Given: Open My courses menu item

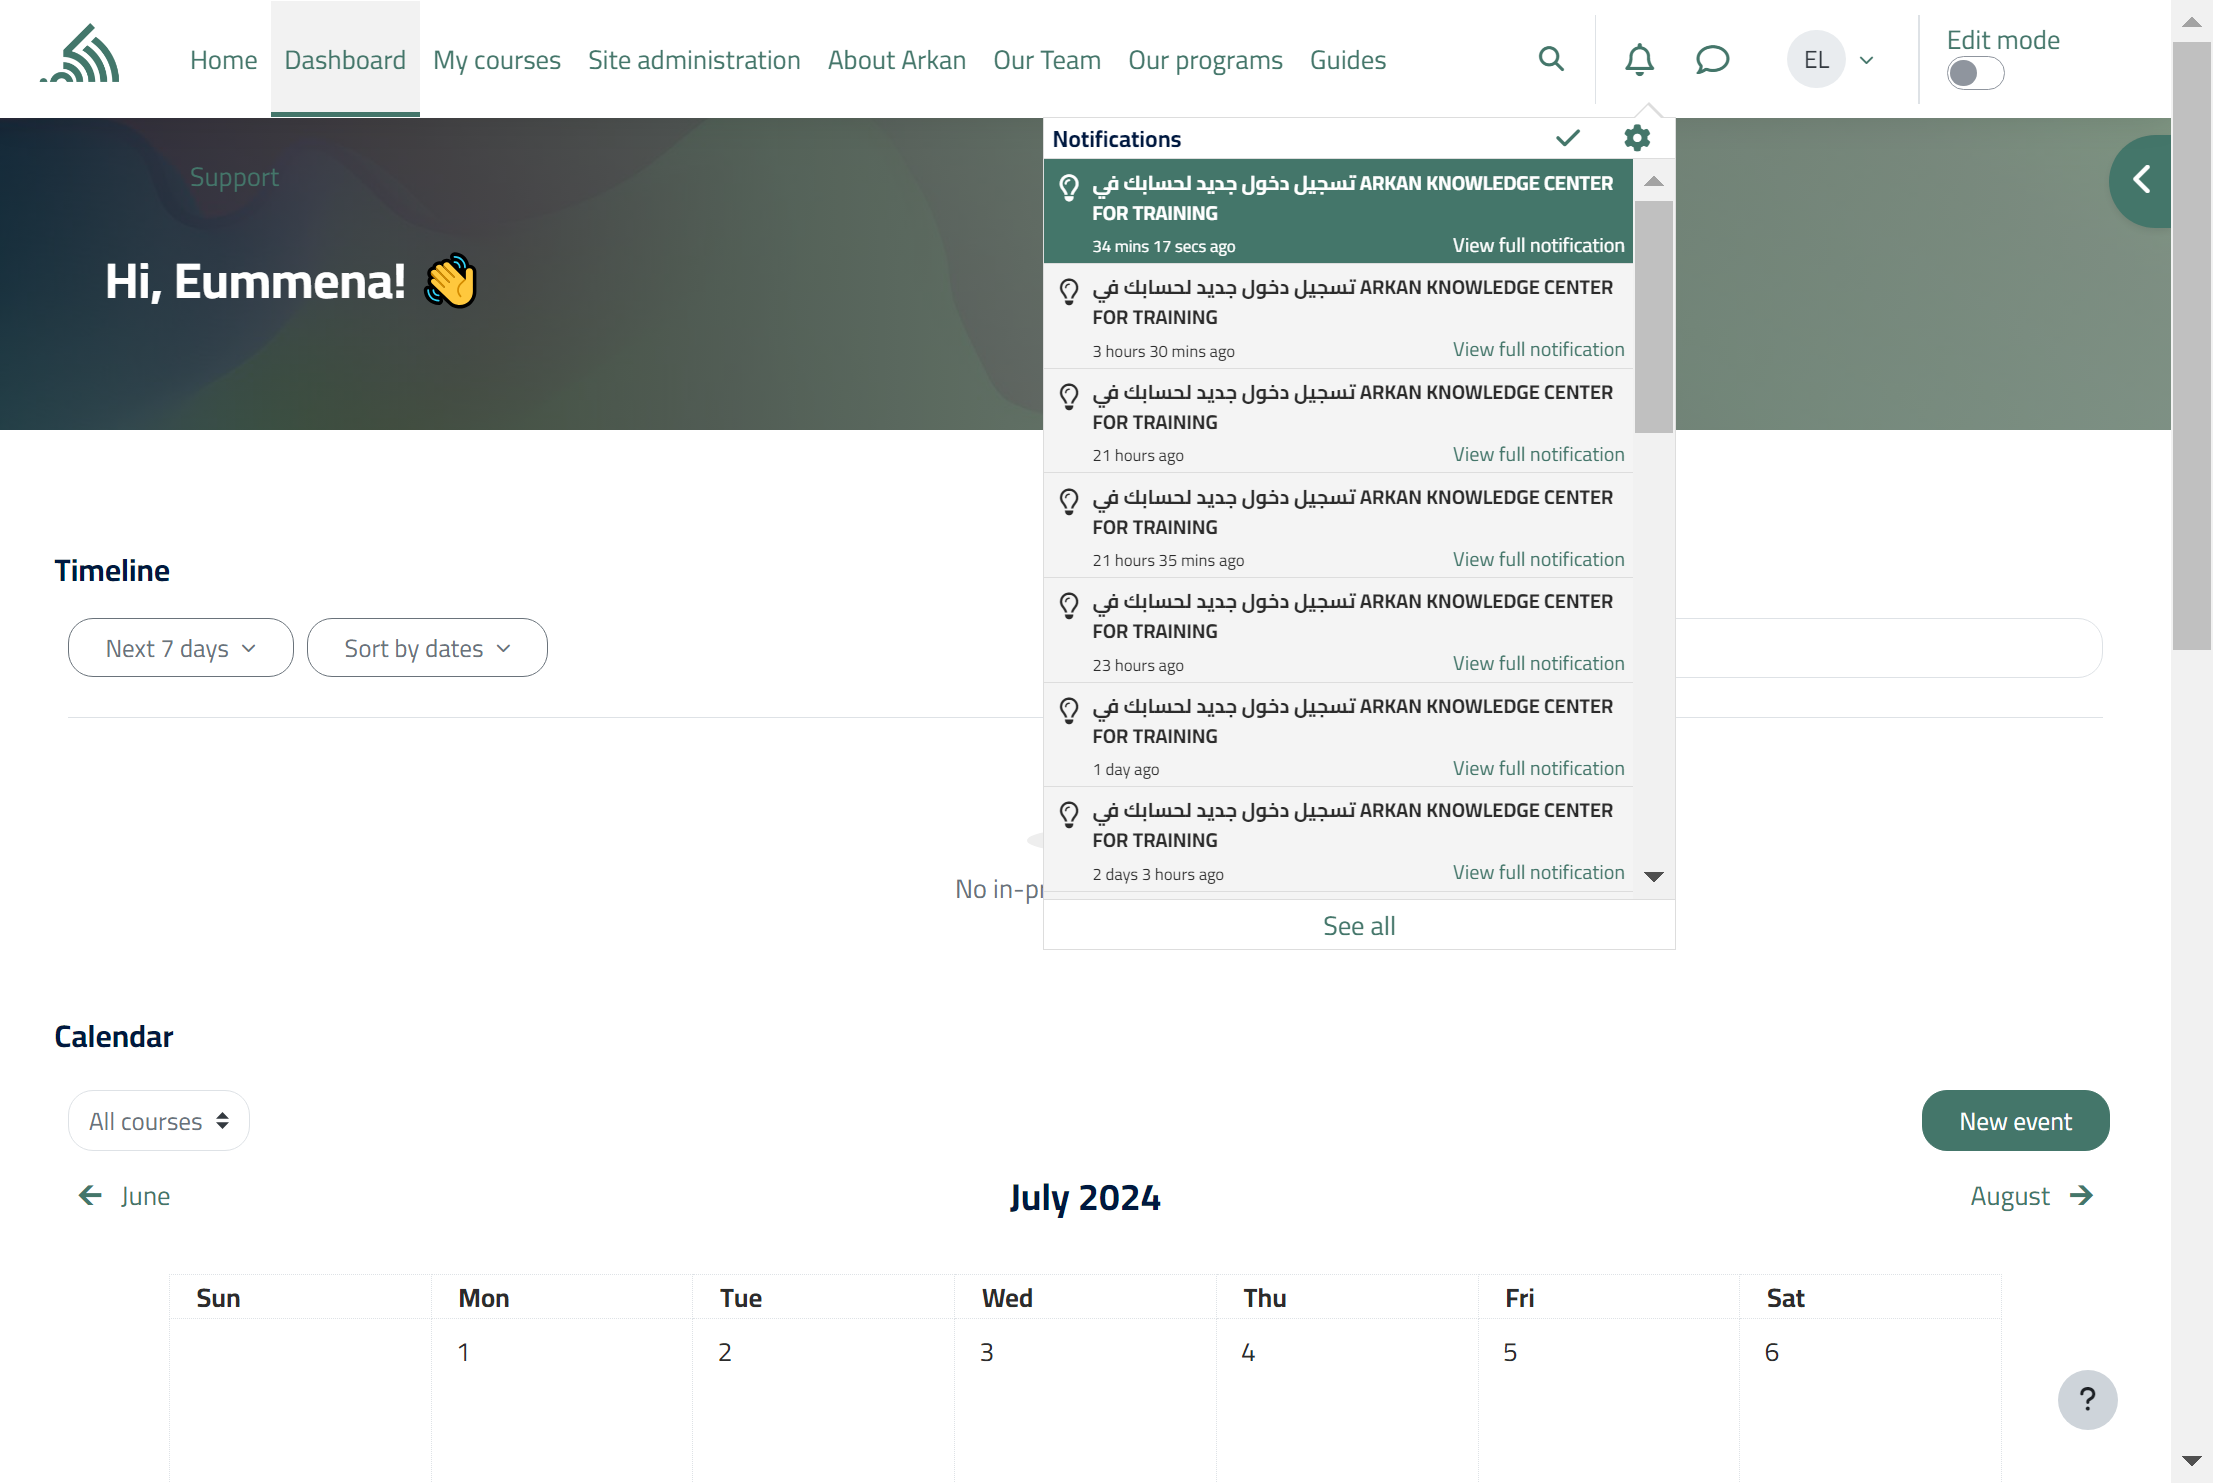Looking at the screenshot, I should point(497,60).
